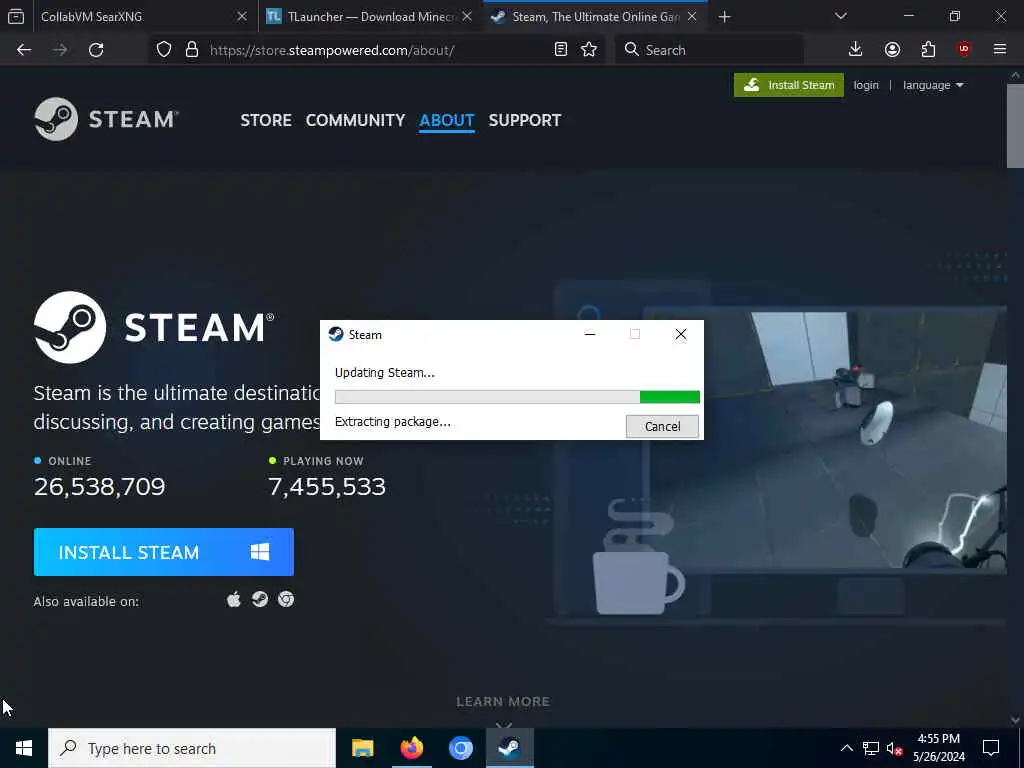Open the Windows Start menu
Screen dimensions: 1024x768
24,748
